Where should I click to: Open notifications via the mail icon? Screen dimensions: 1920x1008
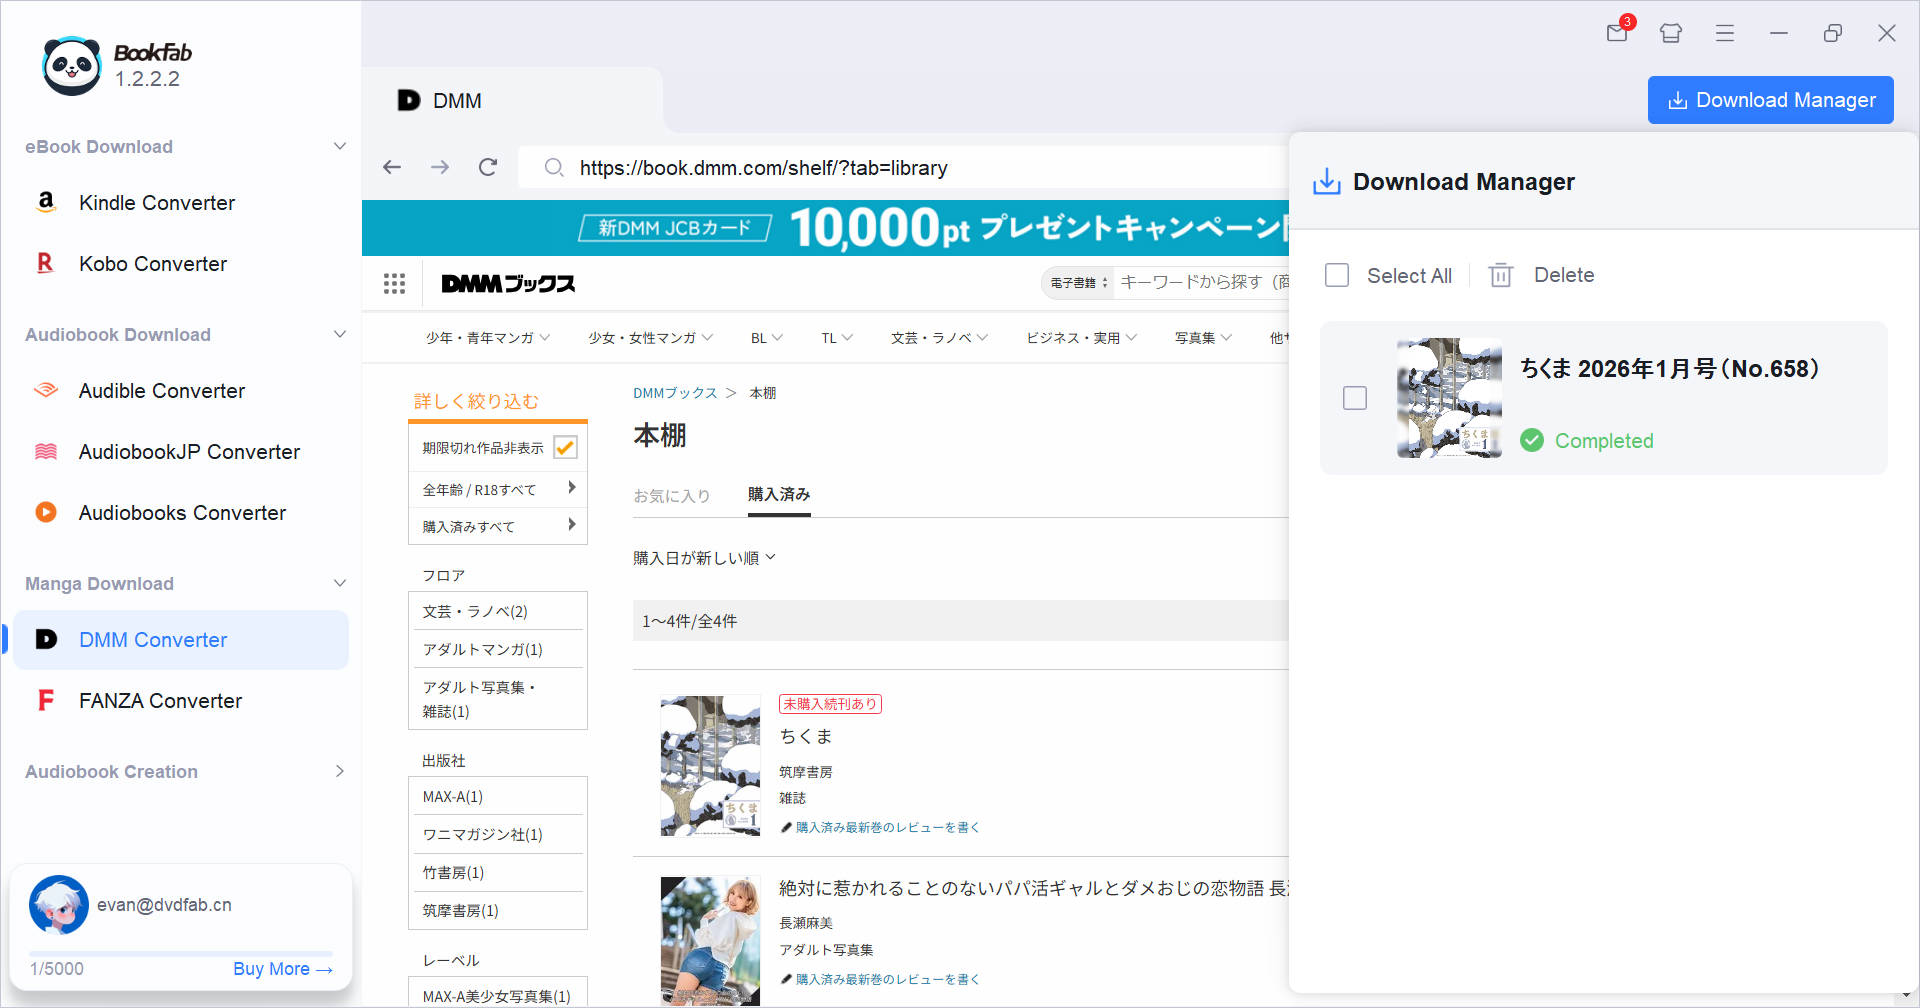[x=1616, y=33]
